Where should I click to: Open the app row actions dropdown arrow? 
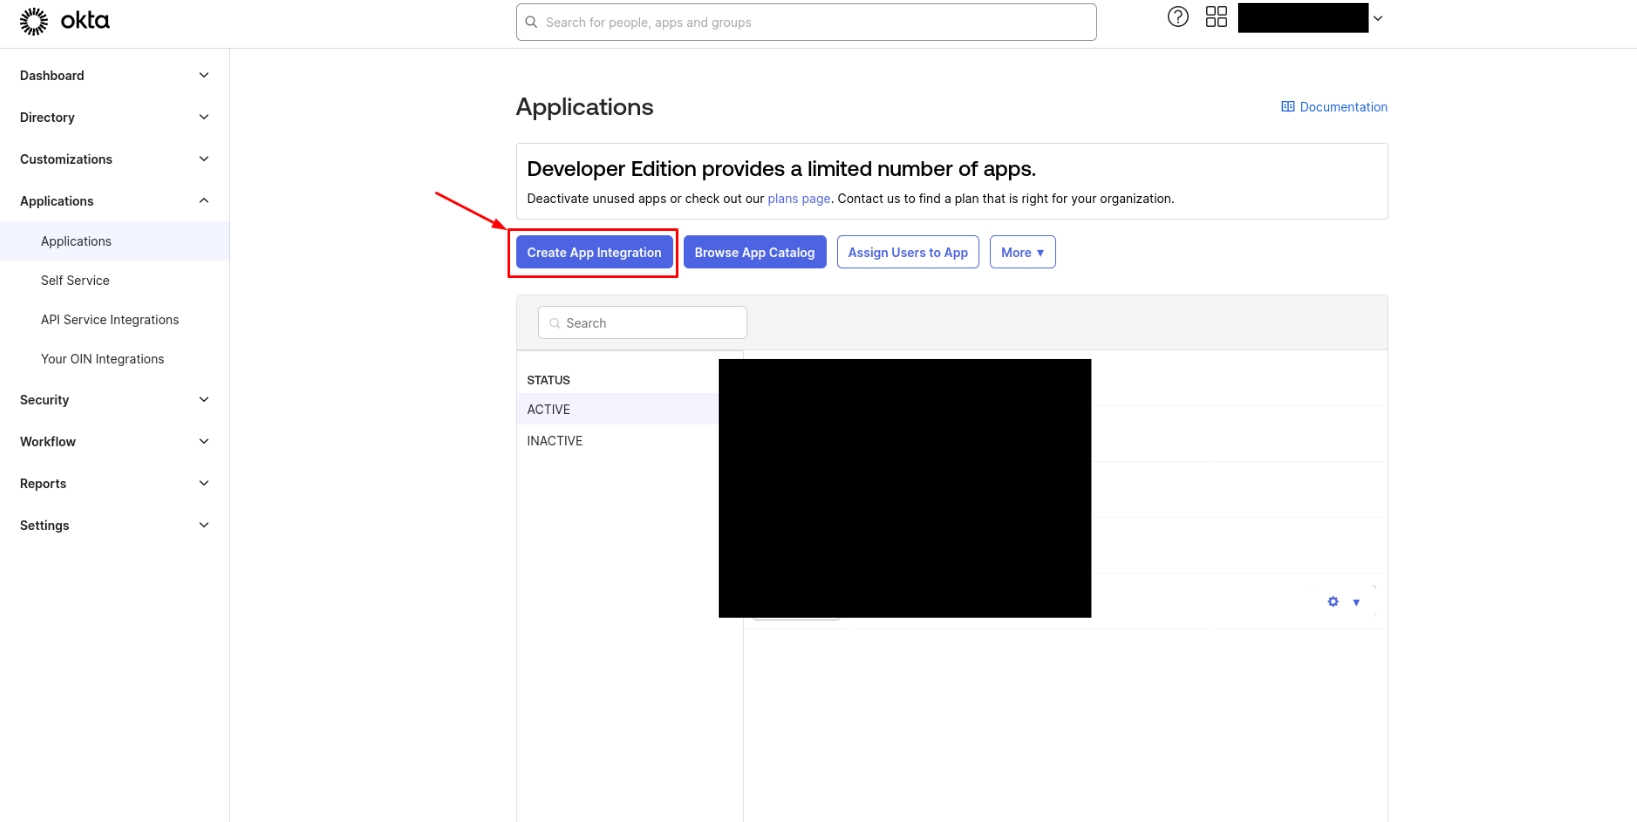click(1356, 602)
